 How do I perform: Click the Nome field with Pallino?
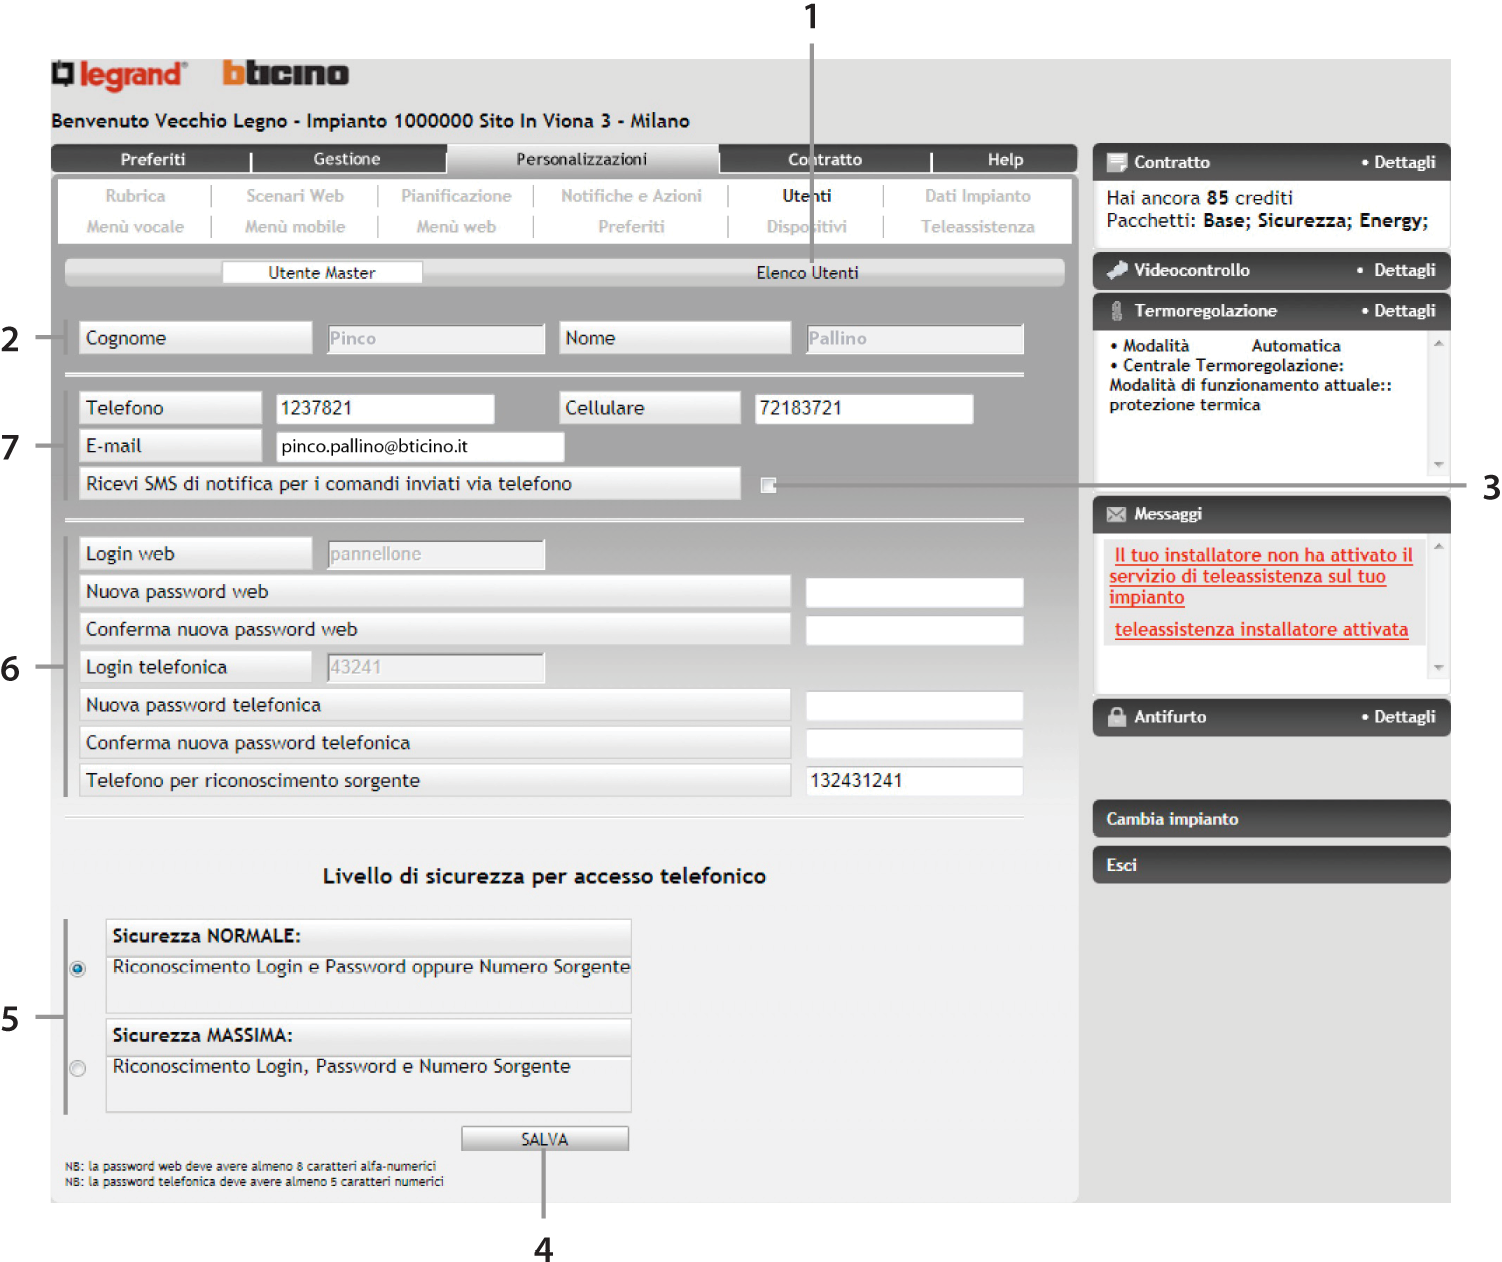pyautogui.click(x=915, y=338)
